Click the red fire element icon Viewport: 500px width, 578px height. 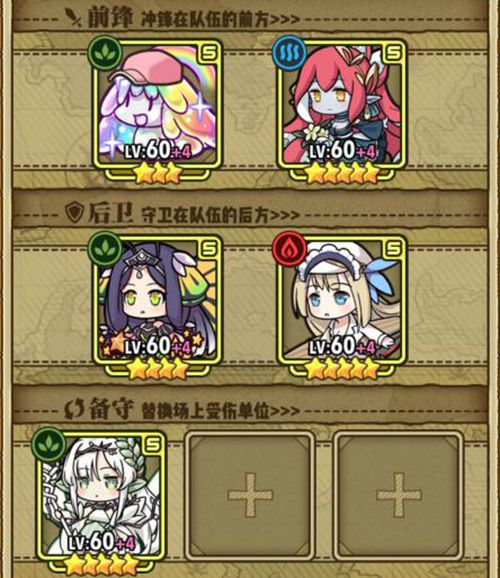point(289,249)
